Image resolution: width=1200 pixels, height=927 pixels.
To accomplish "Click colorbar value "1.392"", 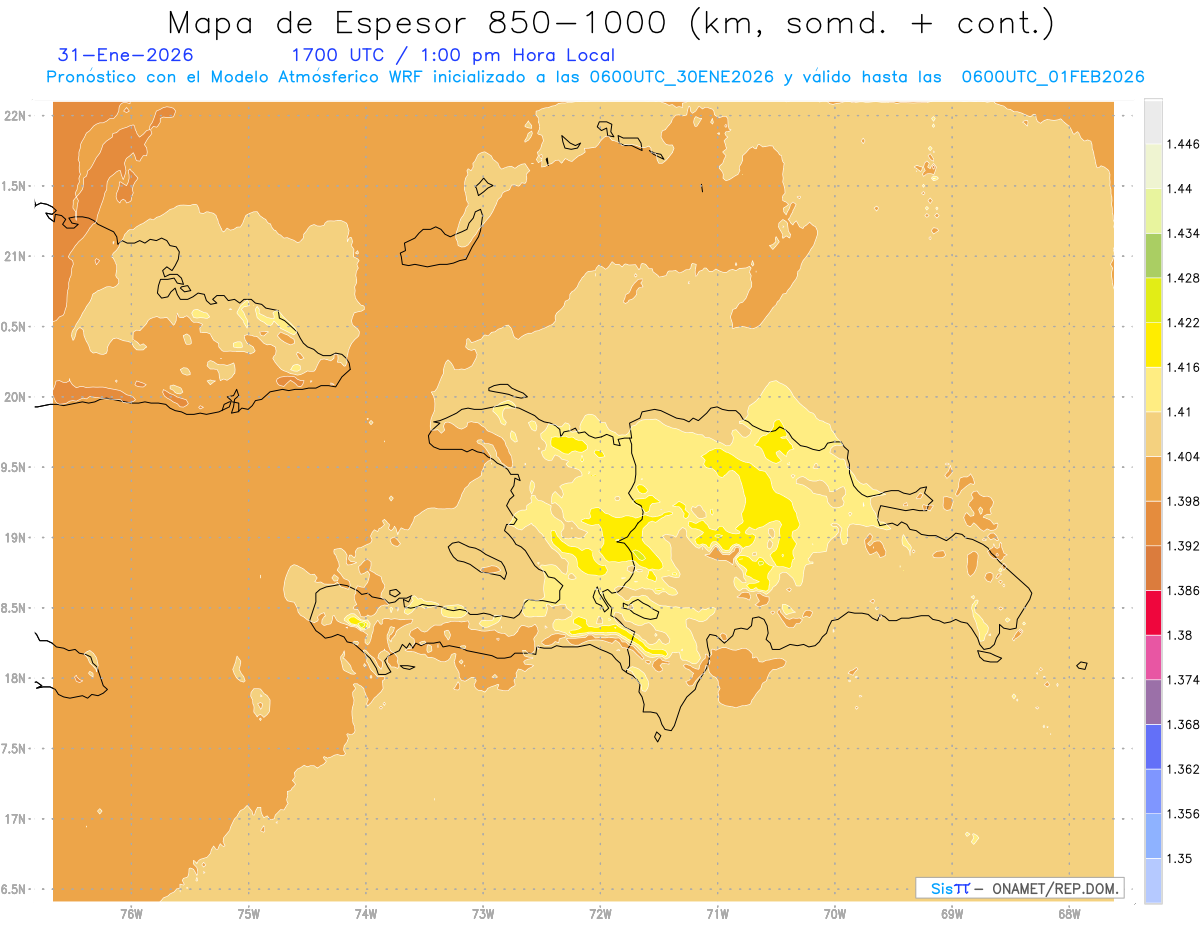I will point(1185,546).
